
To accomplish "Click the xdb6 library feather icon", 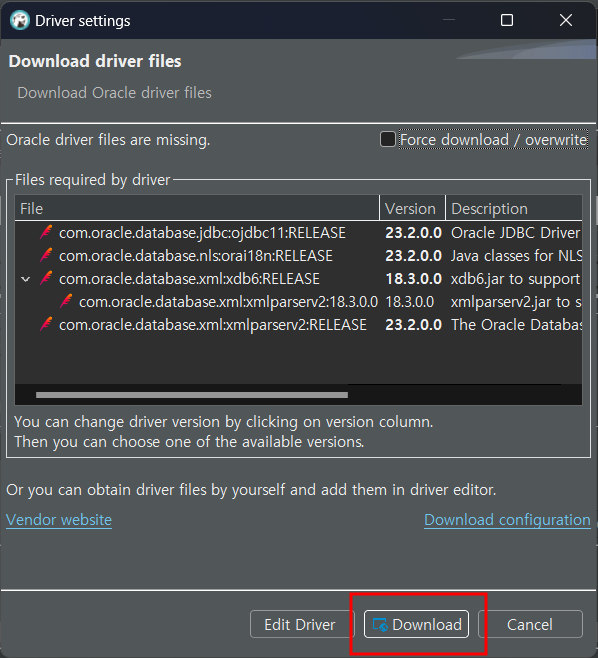I will coord(46,278).
